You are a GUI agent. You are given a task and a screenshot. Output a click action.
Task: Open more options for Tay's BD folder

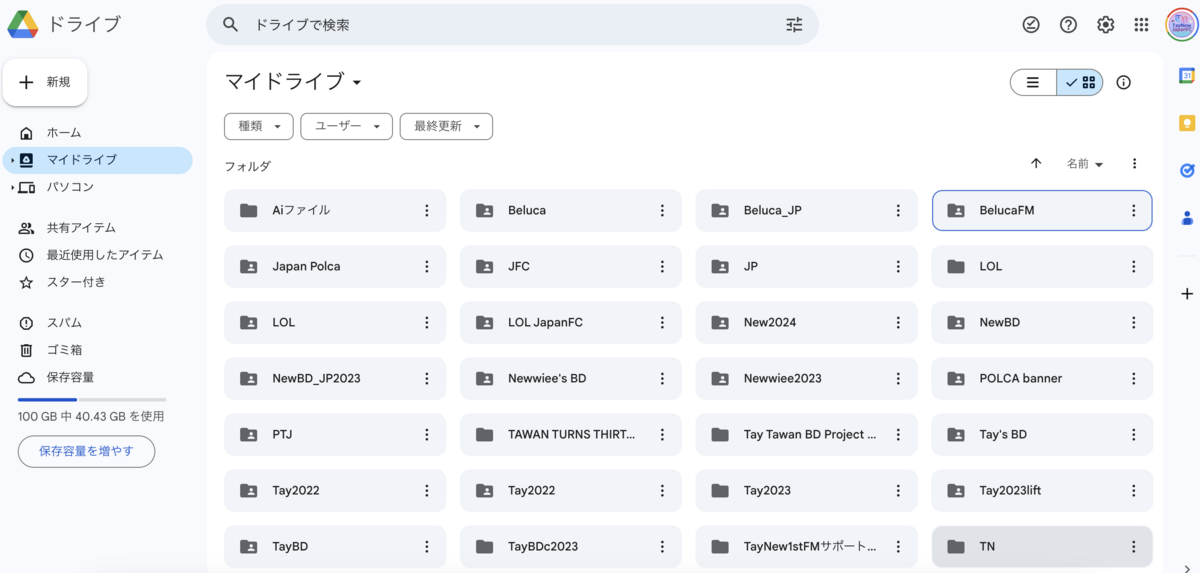click(x=1133, y=434)
